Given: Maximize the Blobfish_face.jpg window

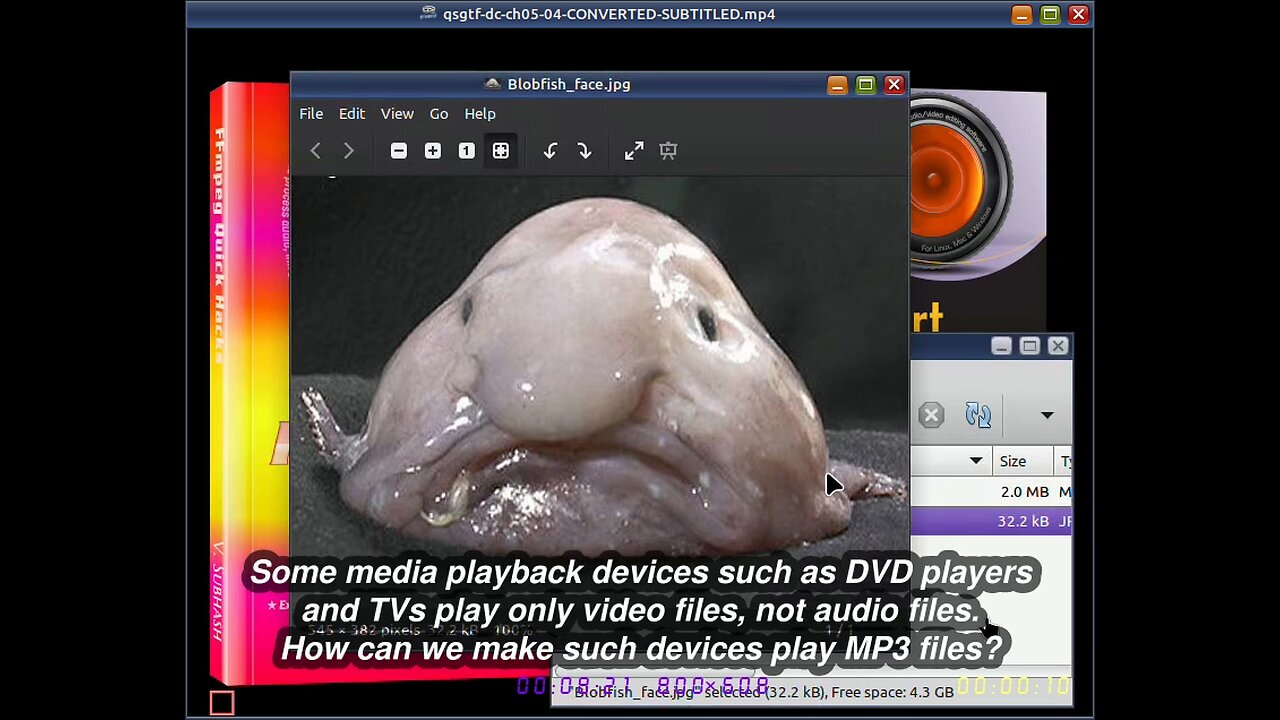Looking at the screenshot, I should (866, 85).
